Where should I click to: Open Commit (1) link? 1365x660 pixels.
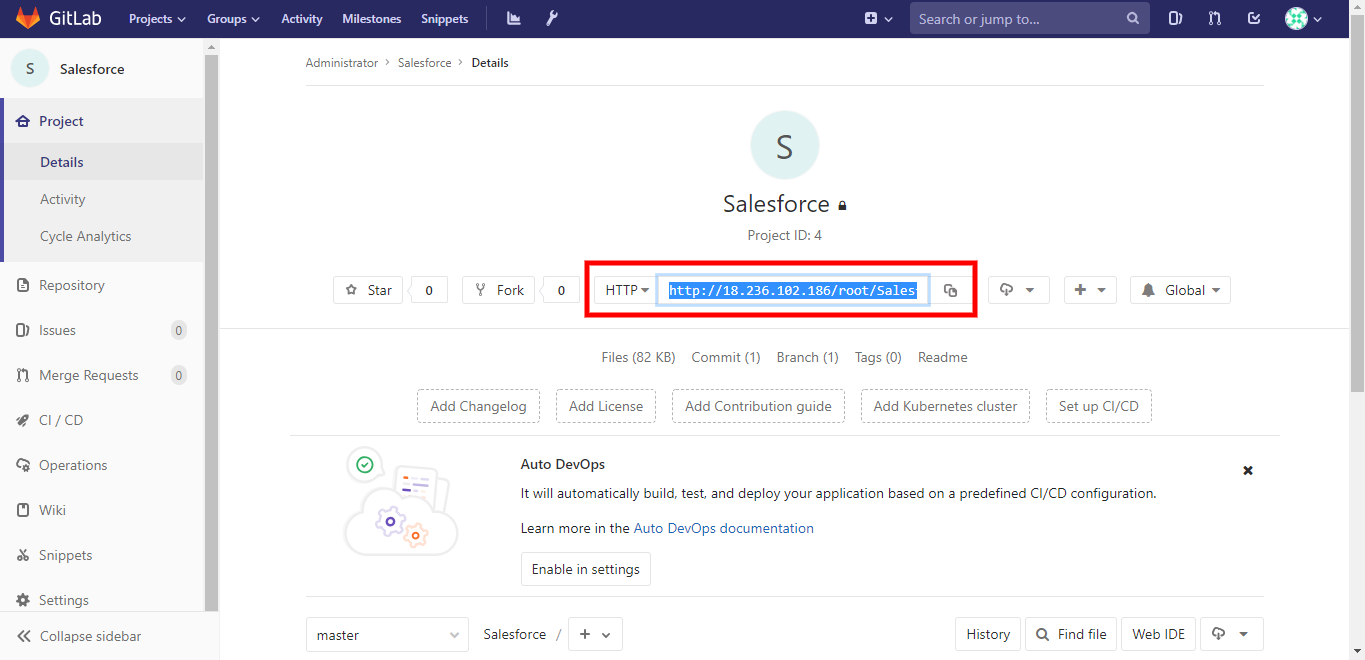(x=726, y=357)
